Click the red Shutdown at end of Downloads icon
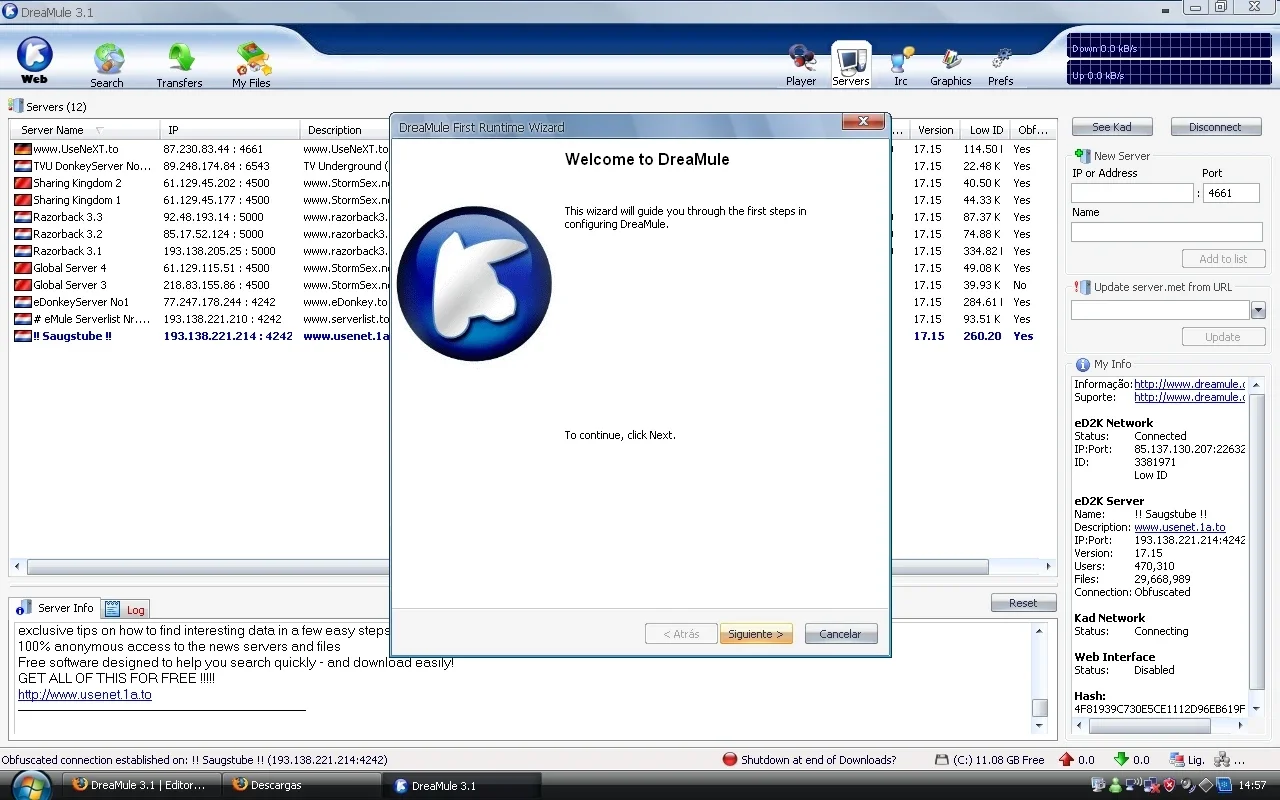Screen dimensions: 1280x800 730,759
